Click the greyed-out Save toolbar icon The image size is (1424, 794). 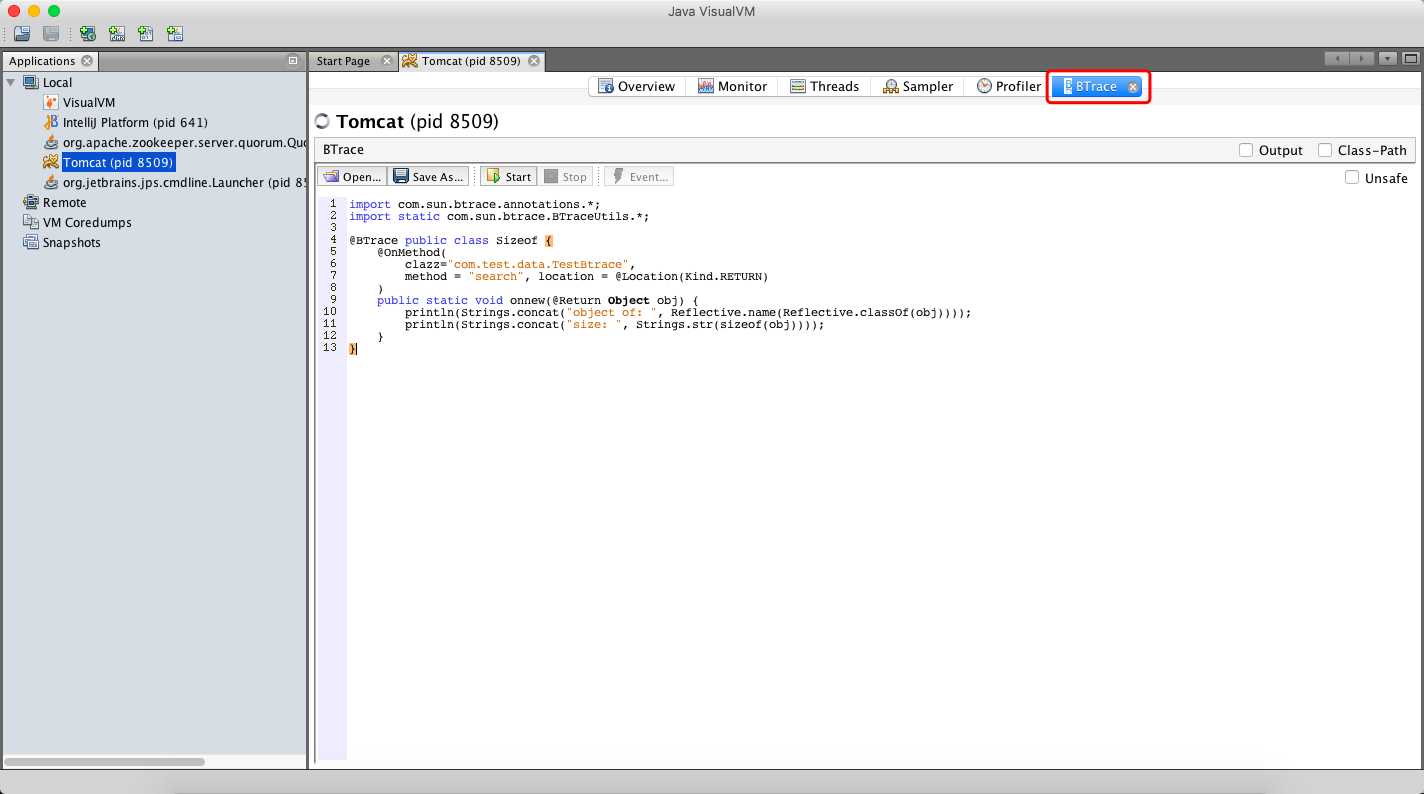pos(51,34)
